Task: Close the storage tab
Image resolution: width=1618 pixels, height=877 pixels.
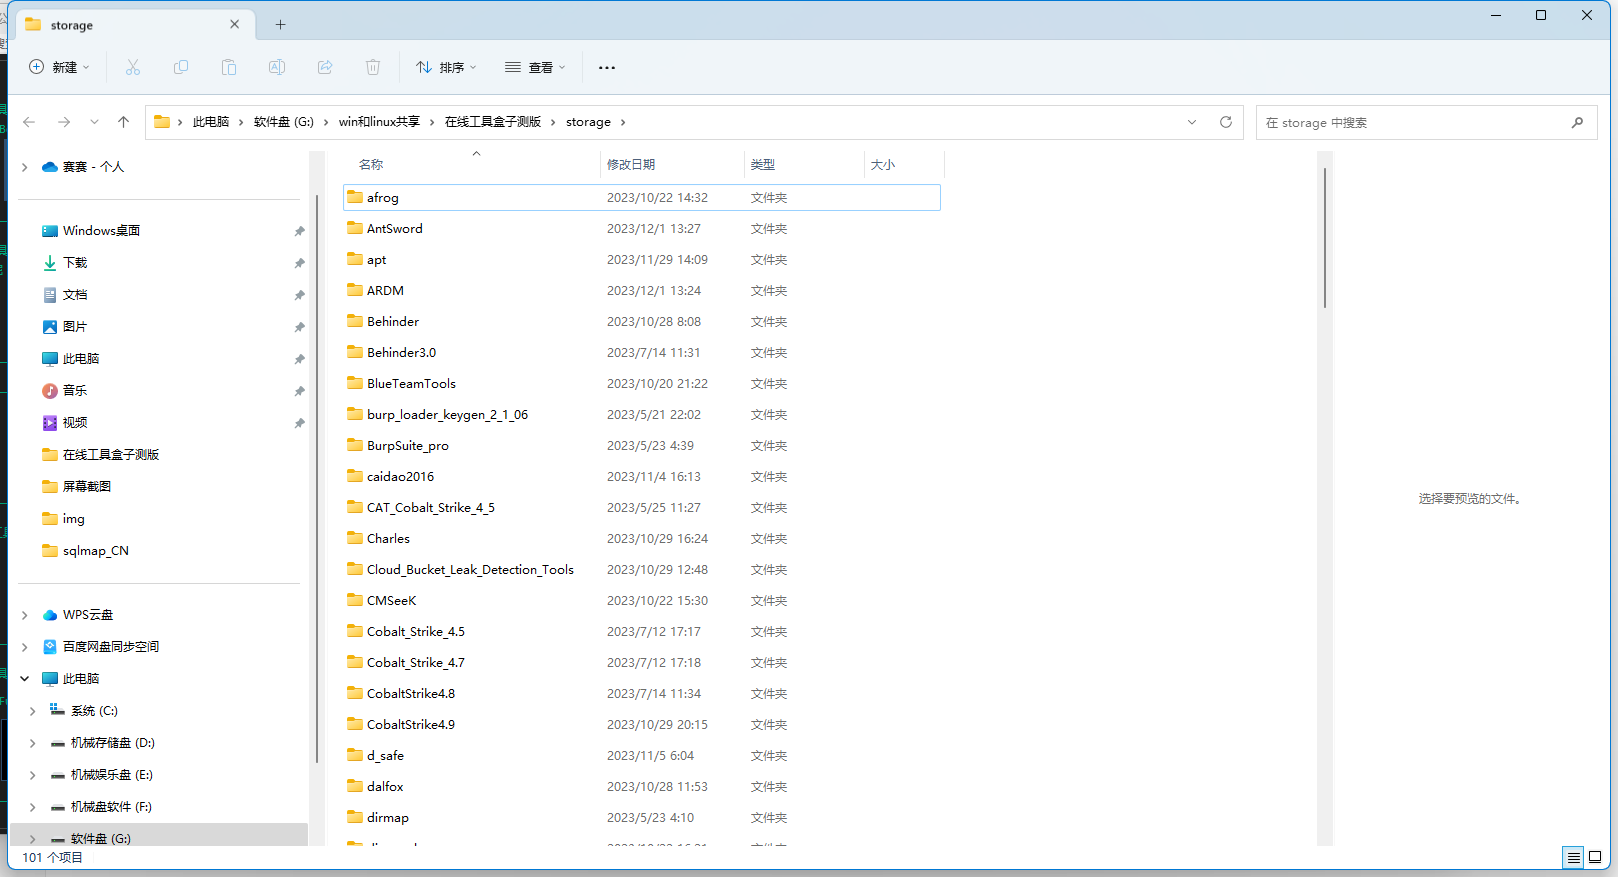Action: pos(235,24)
